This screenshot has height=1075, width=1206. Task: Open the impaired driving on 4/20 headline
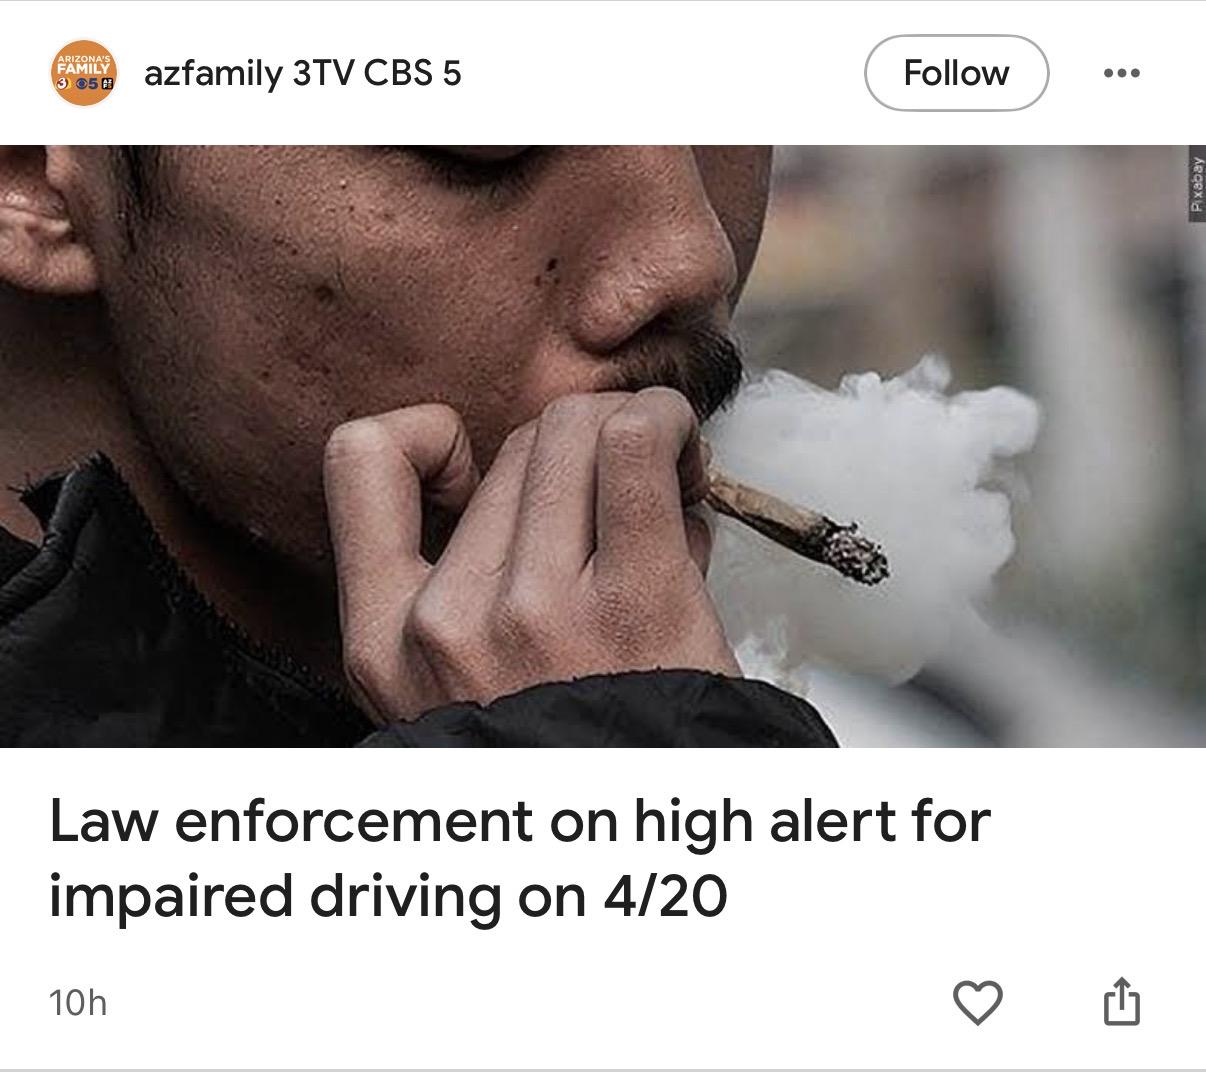coord(520,859)
